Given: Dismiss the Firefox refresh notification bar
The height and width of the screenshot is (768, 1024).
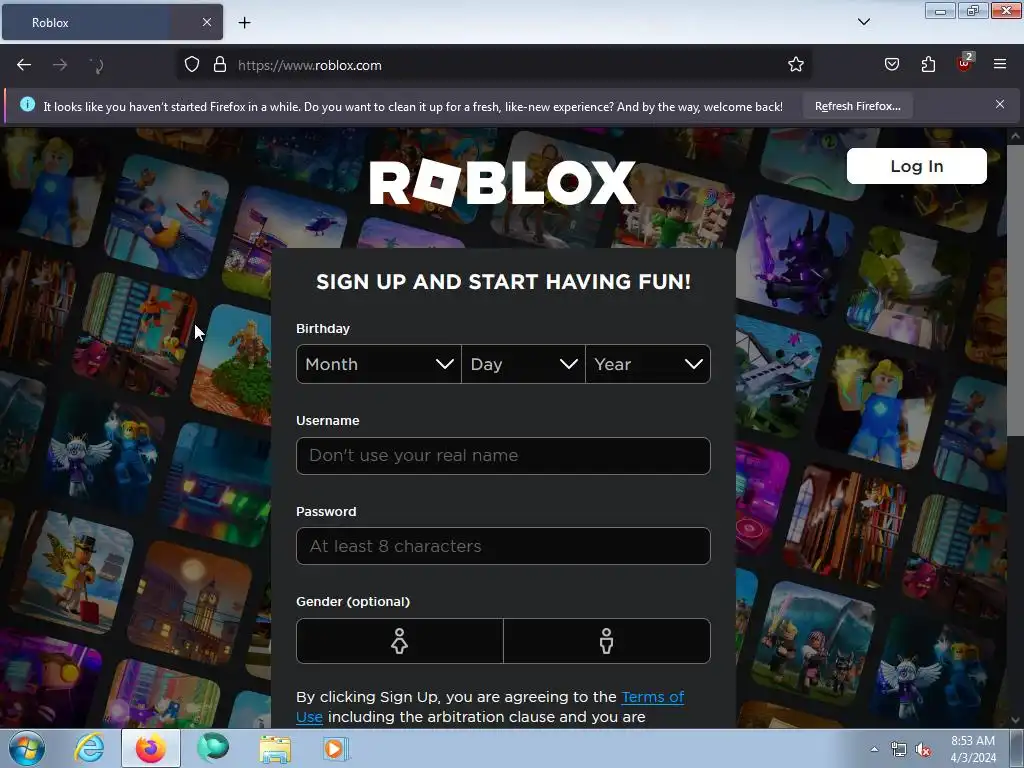Looking at the screenshot, I should click(999, 104).
